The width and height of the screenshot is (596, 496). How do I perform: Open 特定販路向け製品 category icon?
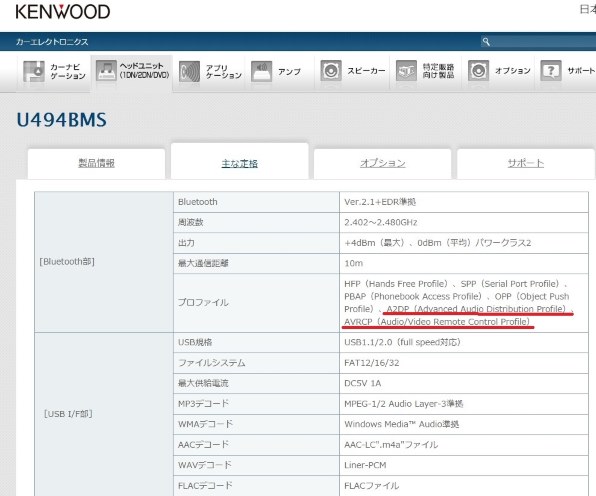coord(406,71)
